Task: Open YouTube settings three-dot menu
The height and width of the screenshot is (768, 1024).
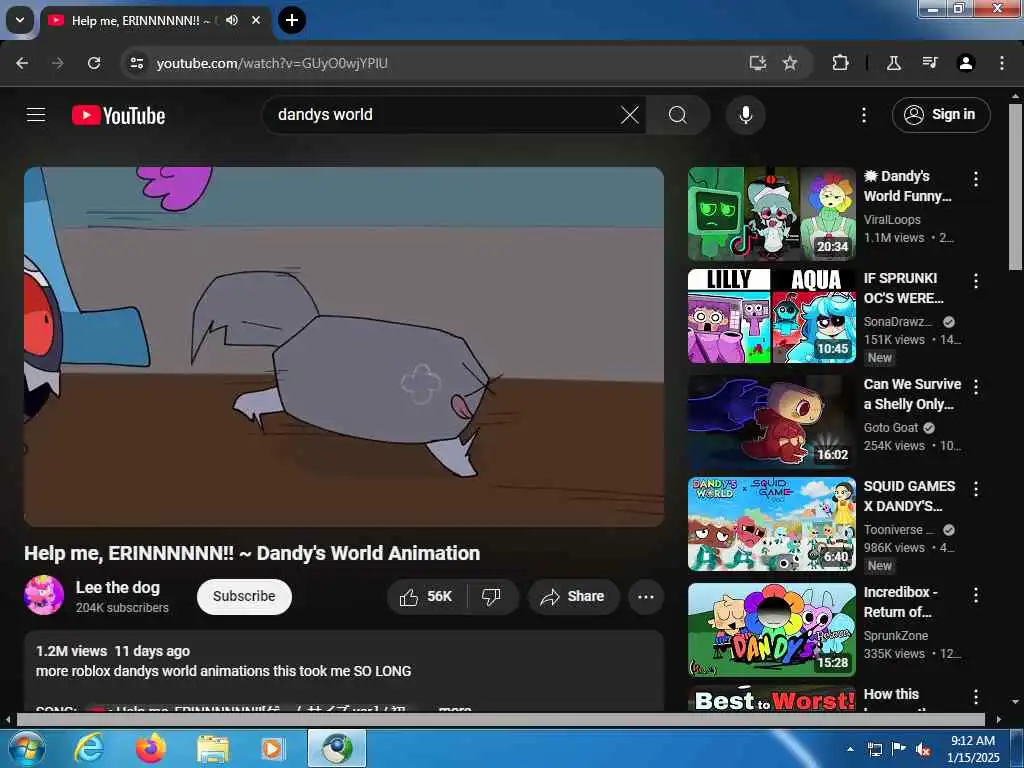Action: [x=863, y=115]
